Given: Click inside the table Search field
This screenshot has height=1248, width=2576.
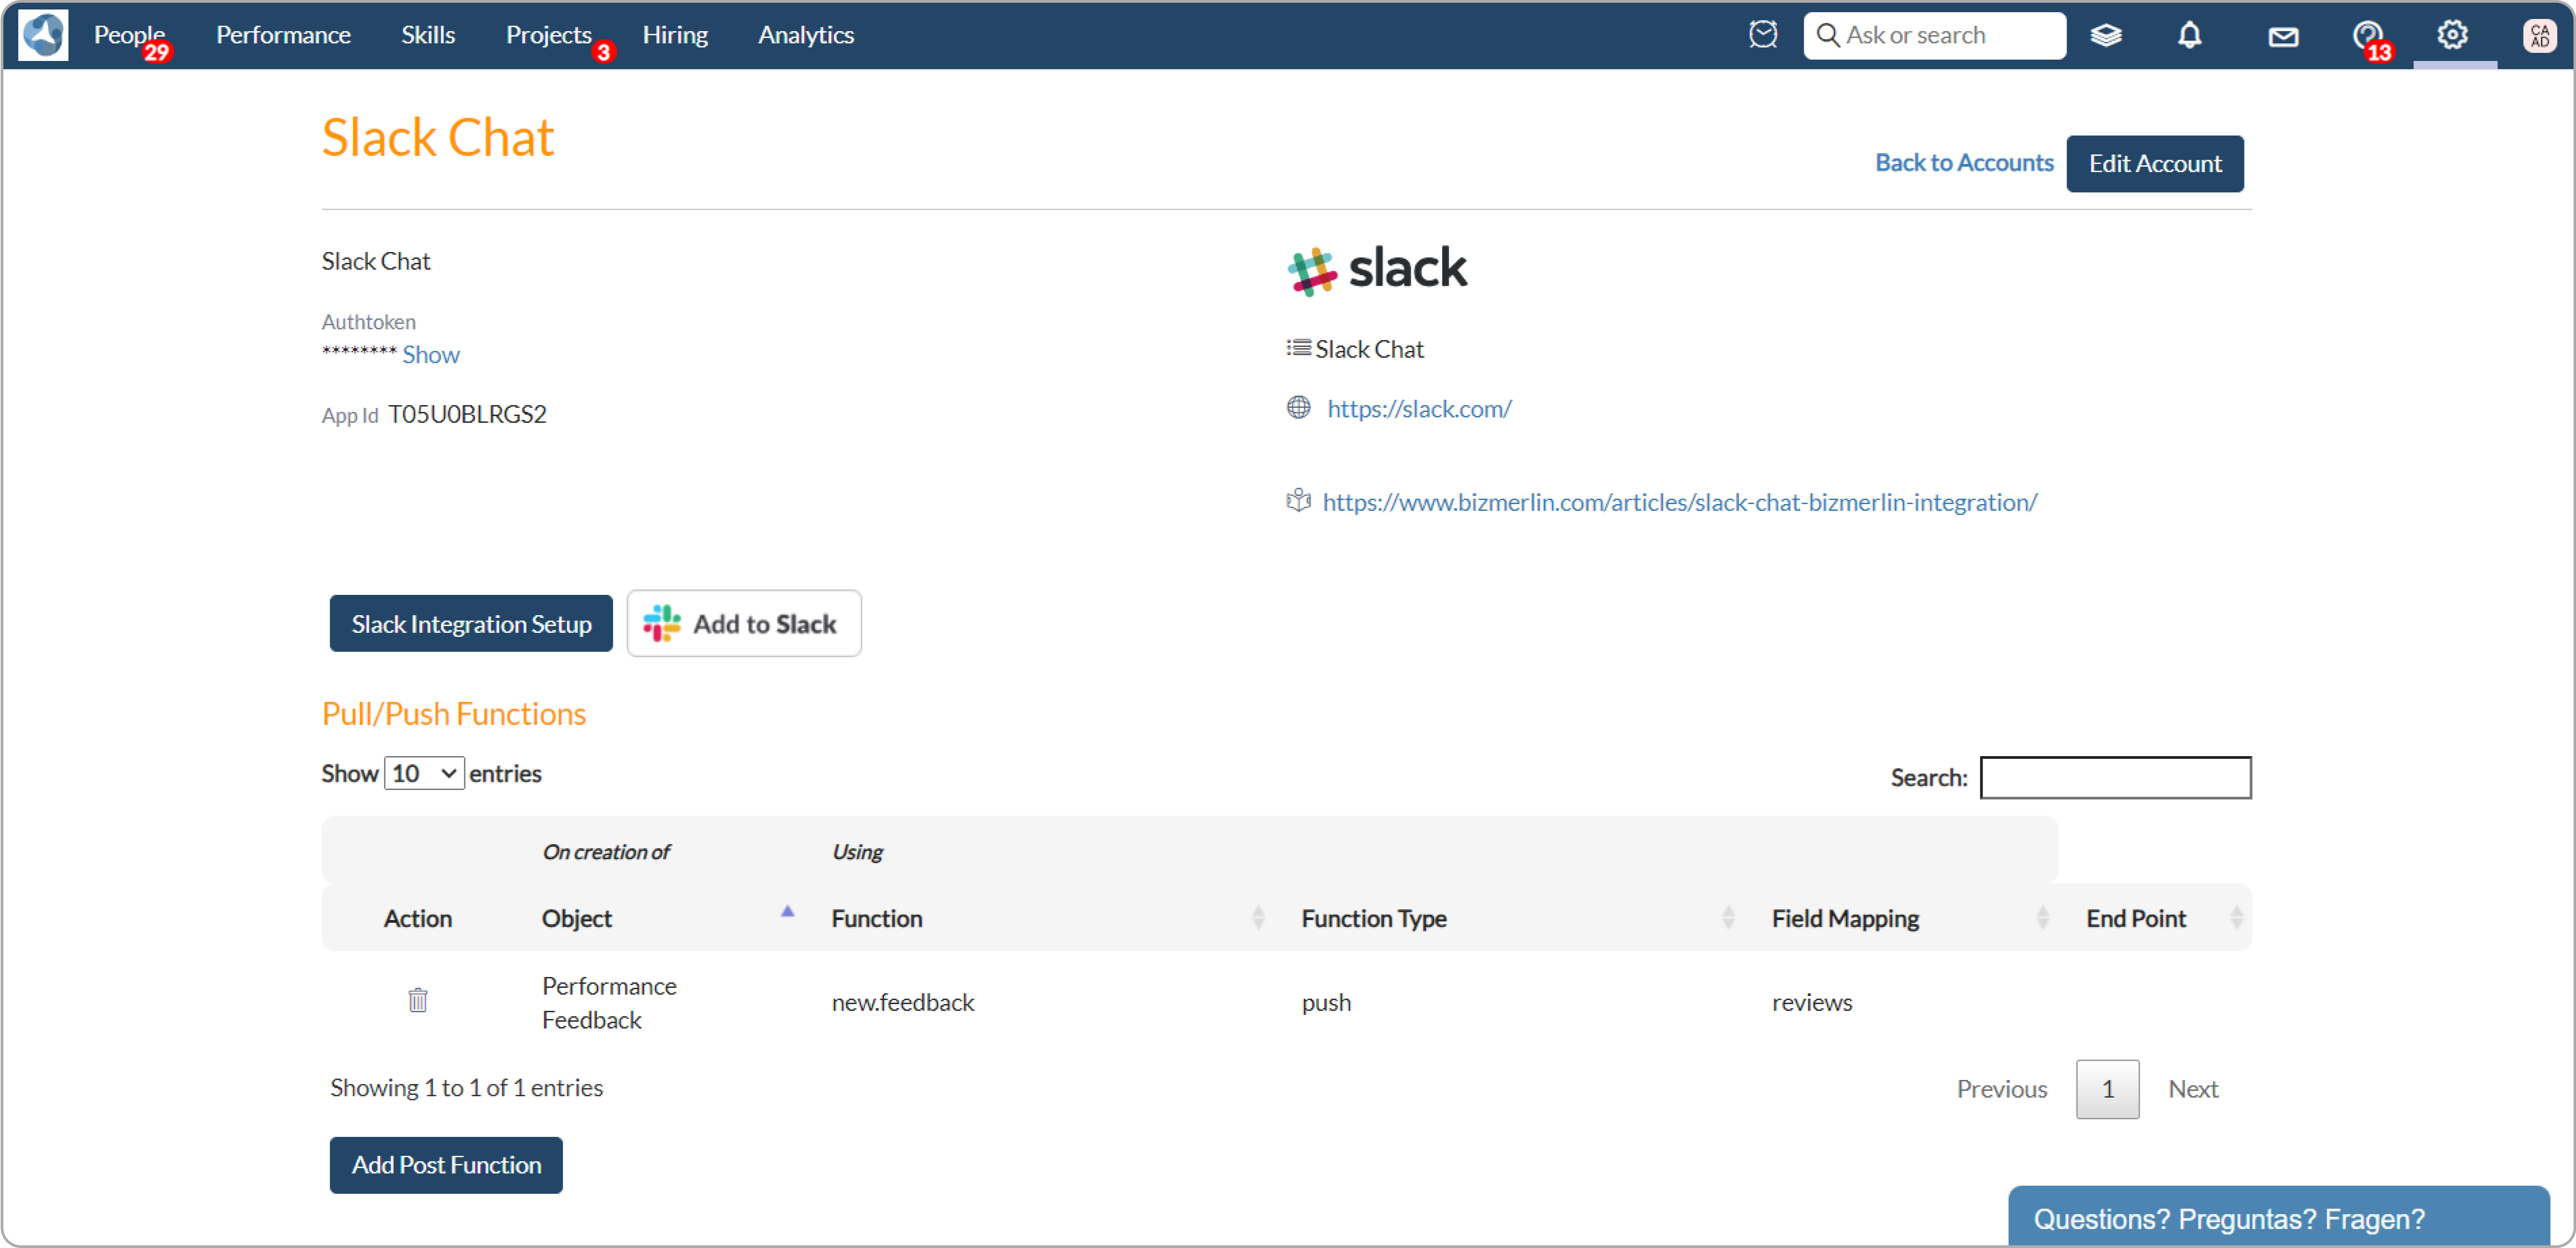Looking at the screenshot, I should (x=2114, y=778).
